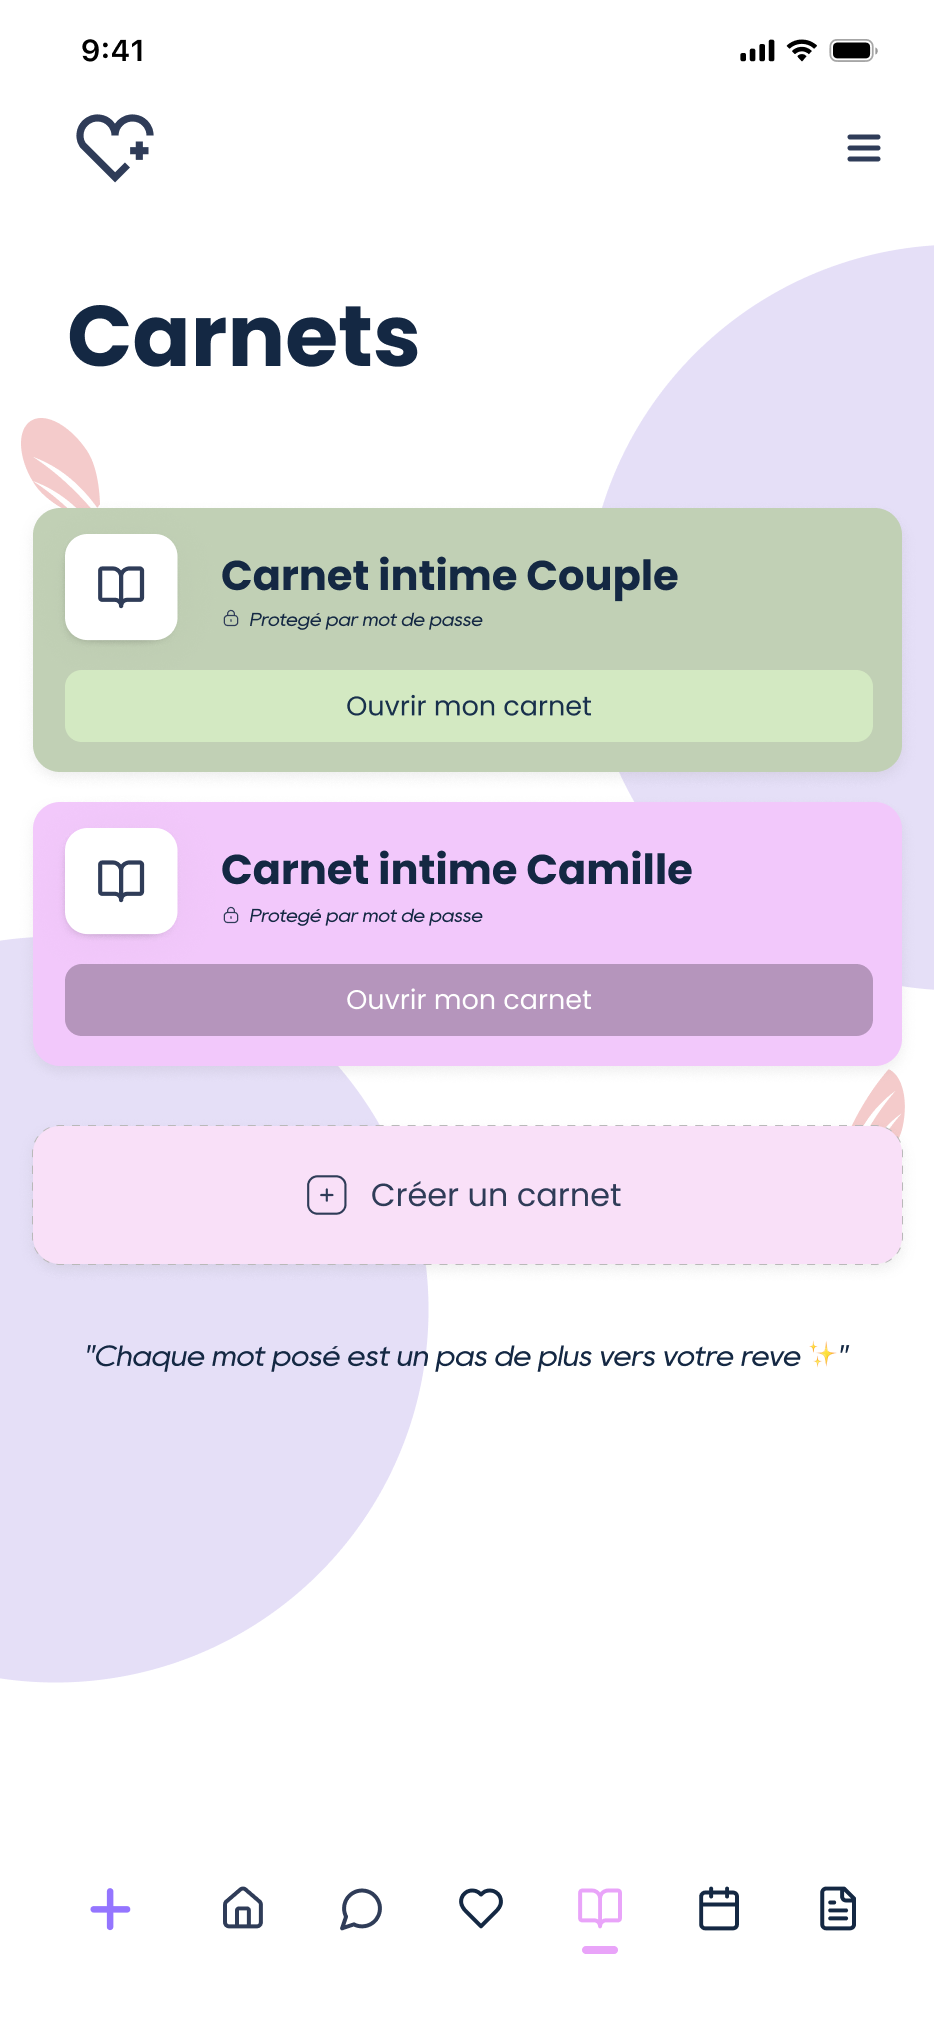Image resolution: width=934 pixels, height=2021 pixels.
Task: Tap the purple plus in bottom bar
Action: point(110,1909)
